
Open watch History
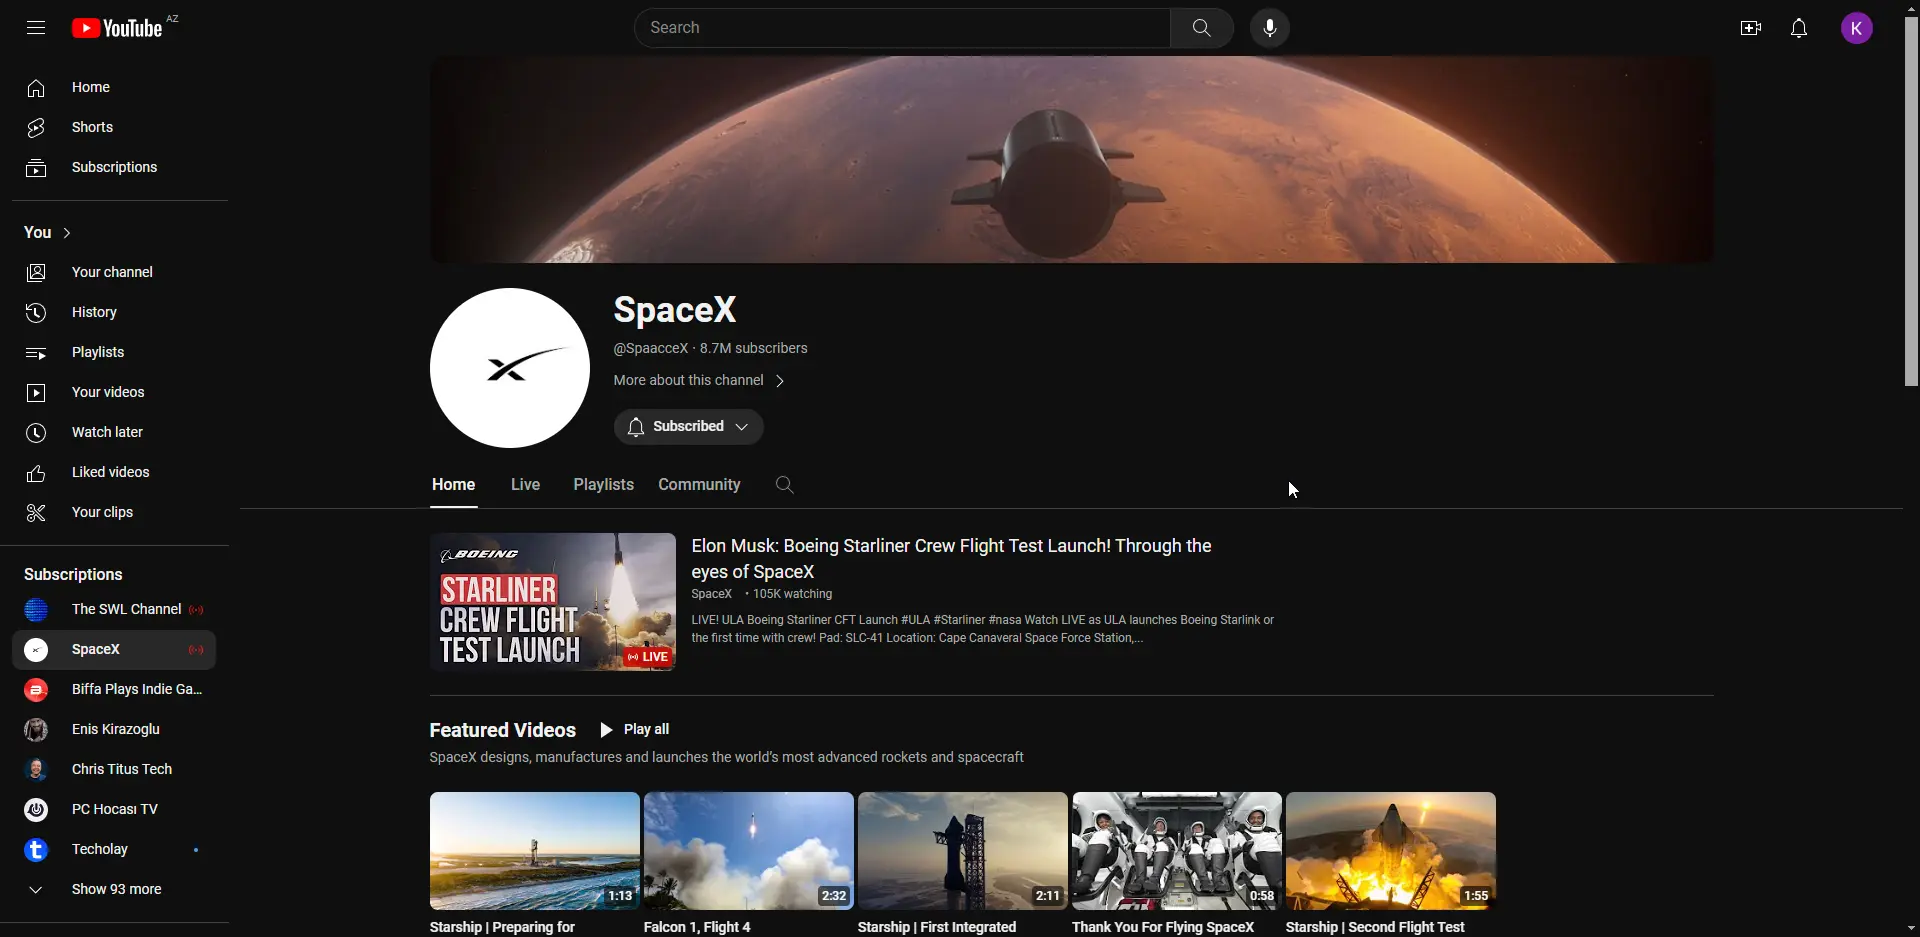114,313
